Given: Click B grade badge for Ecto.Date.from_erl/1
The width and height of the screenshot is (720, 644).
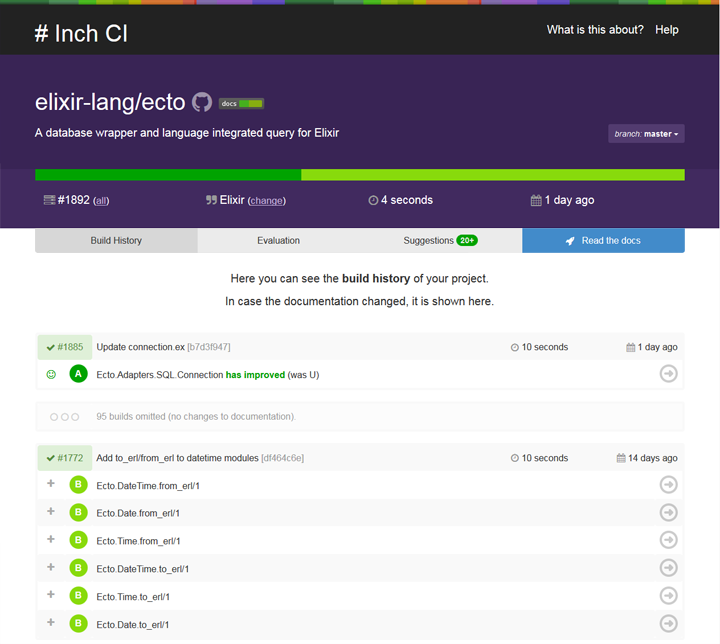Looking at the screenshot, I should tap(79, 512).
